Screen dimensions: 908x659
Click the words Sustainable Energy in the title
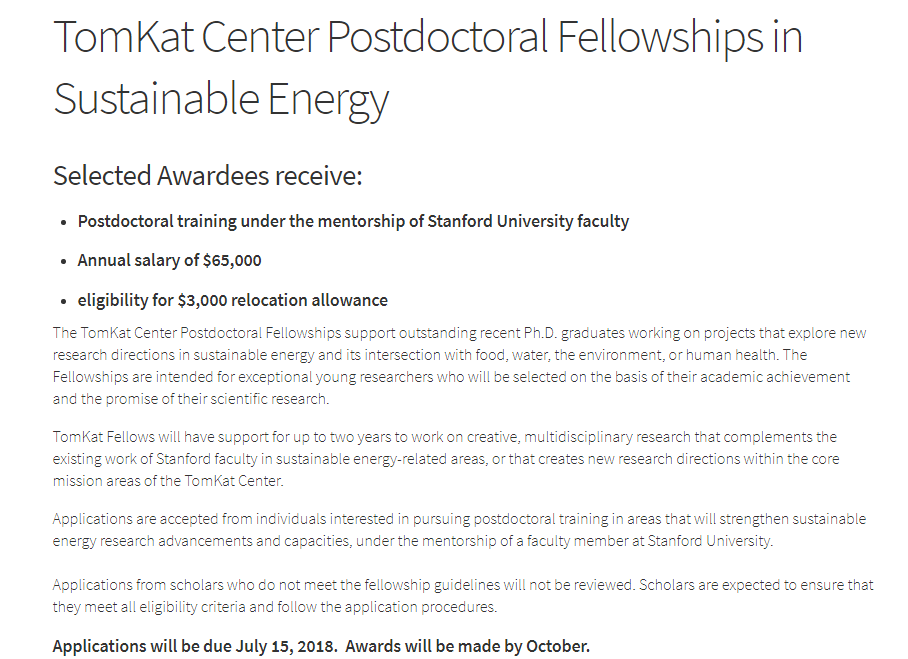coord(221,100)
